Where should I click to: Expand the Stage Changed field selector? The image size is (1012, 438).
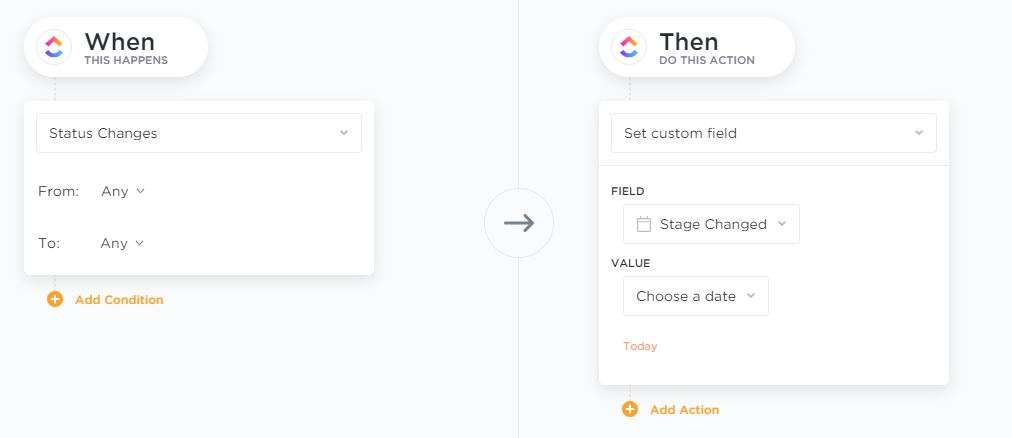tap(711, 224)
